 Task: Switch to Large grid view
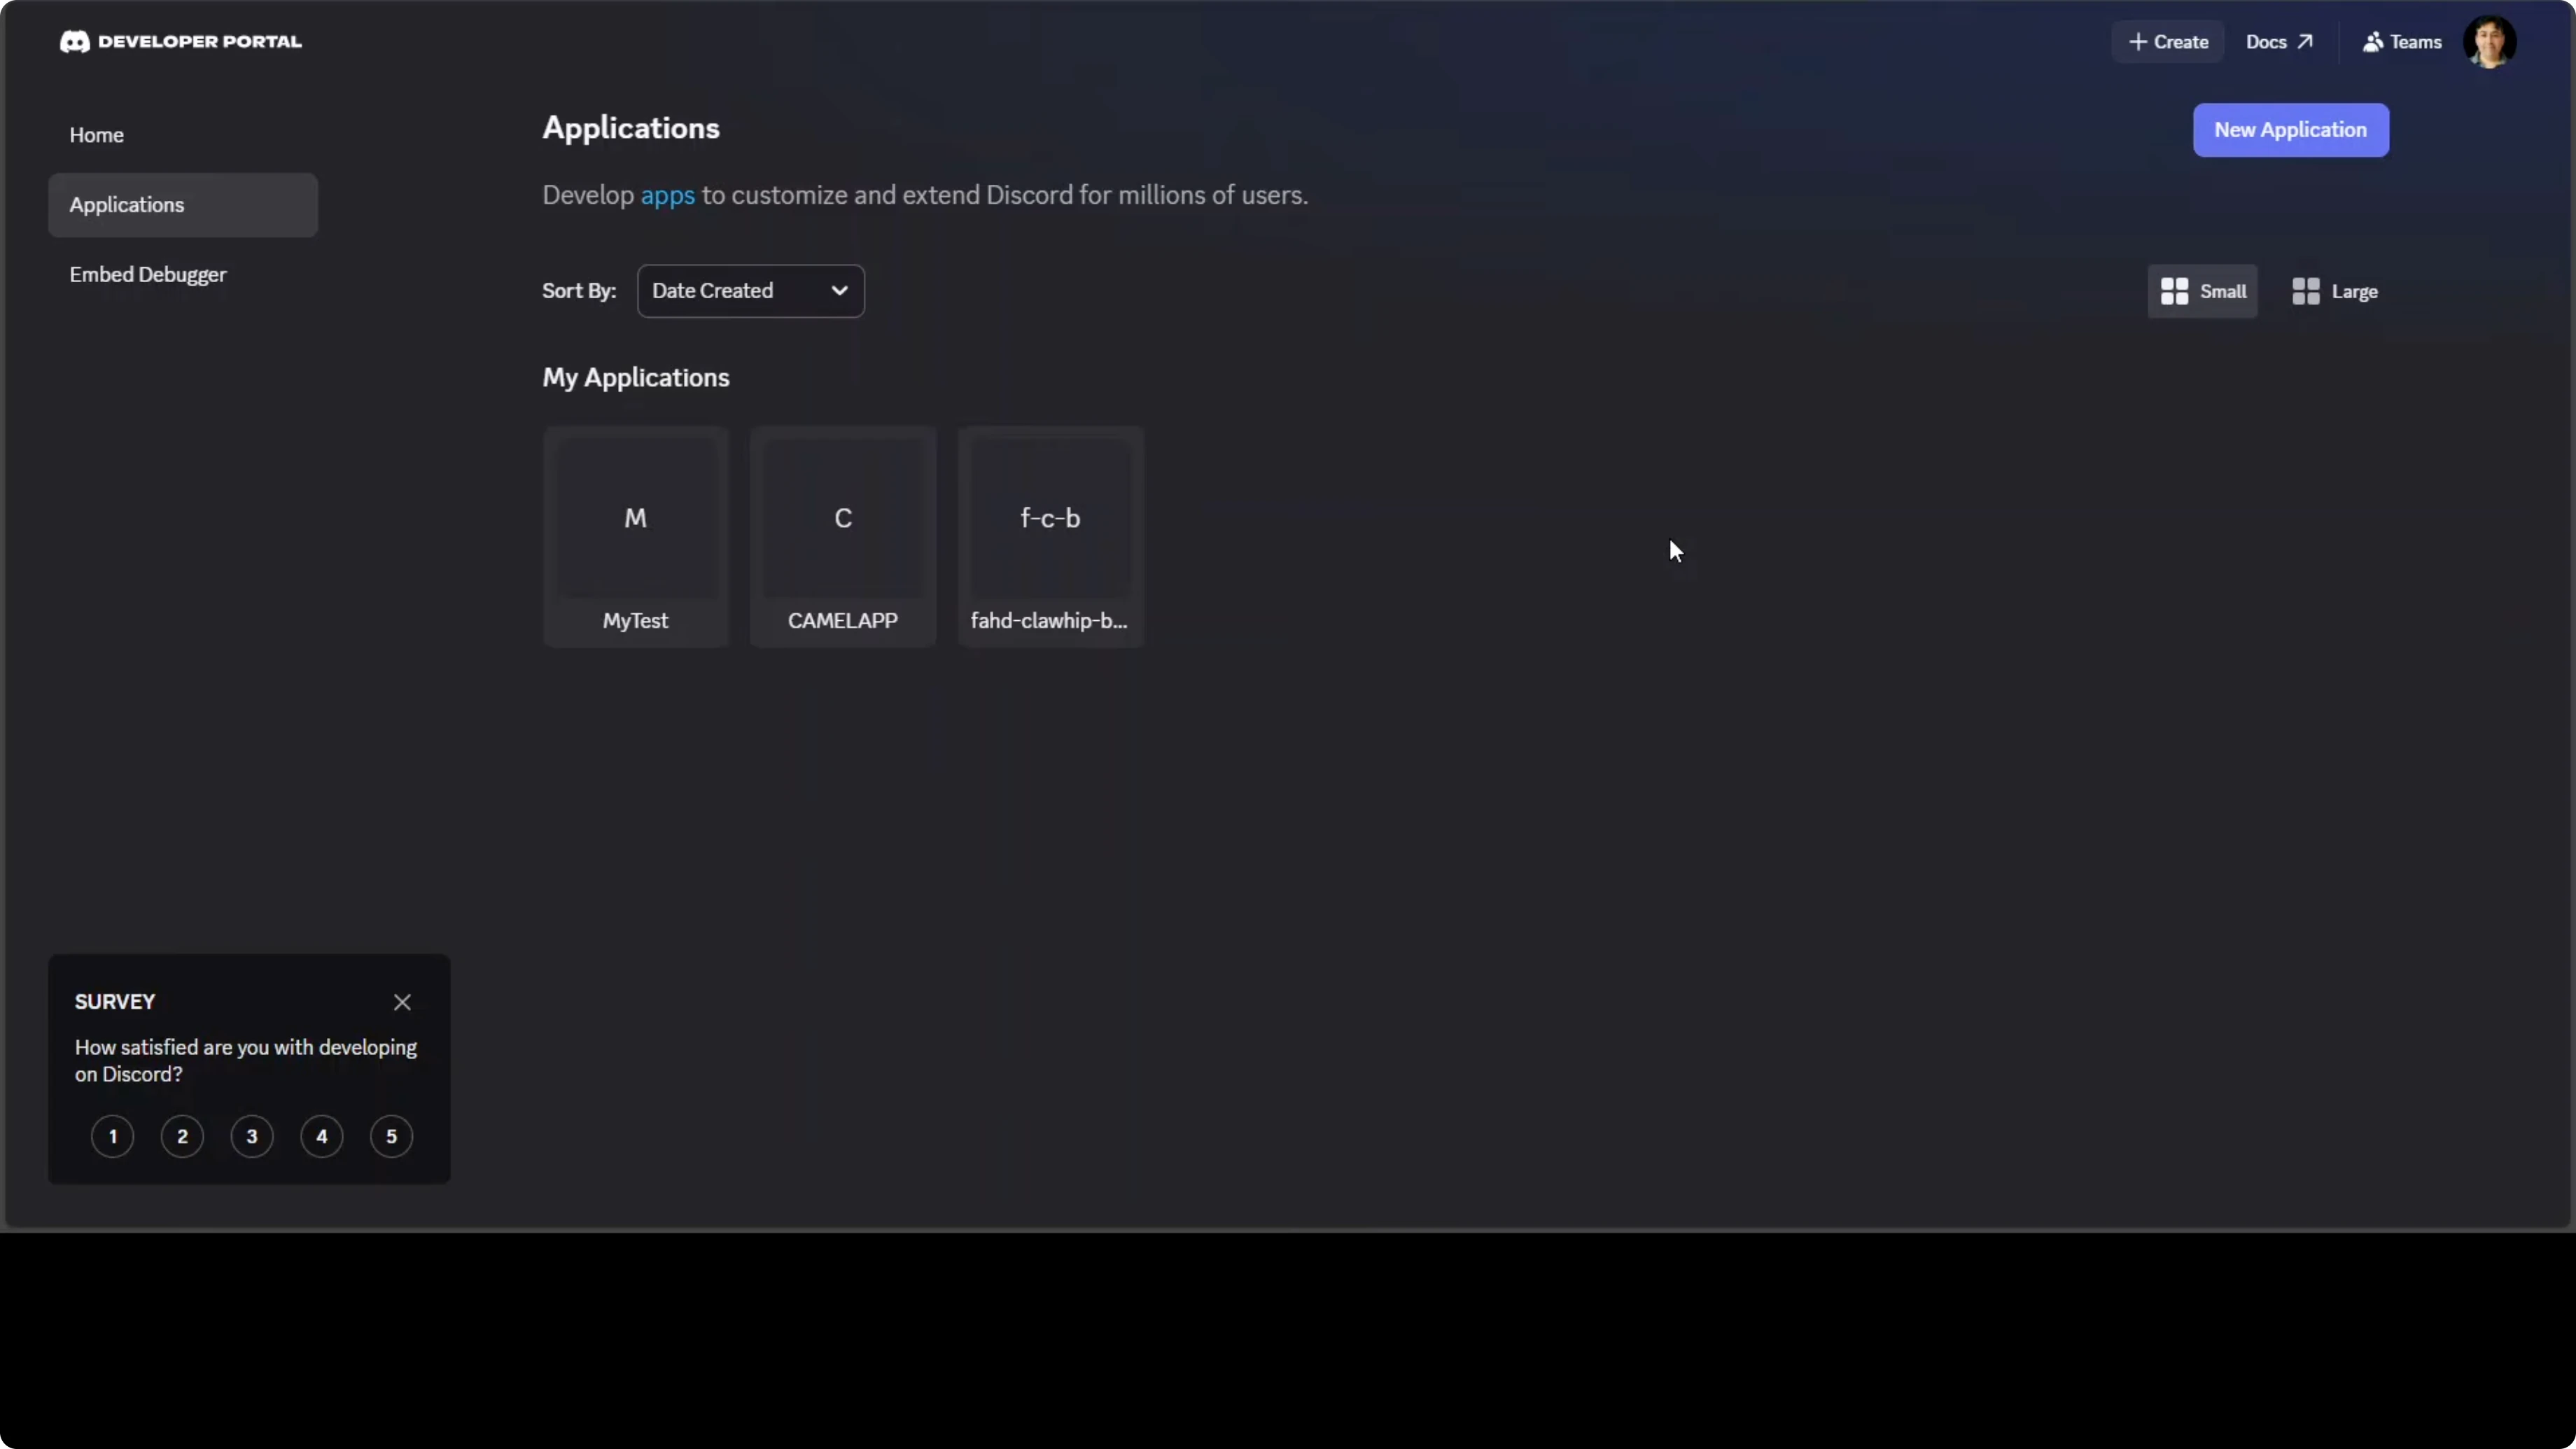2334,291
